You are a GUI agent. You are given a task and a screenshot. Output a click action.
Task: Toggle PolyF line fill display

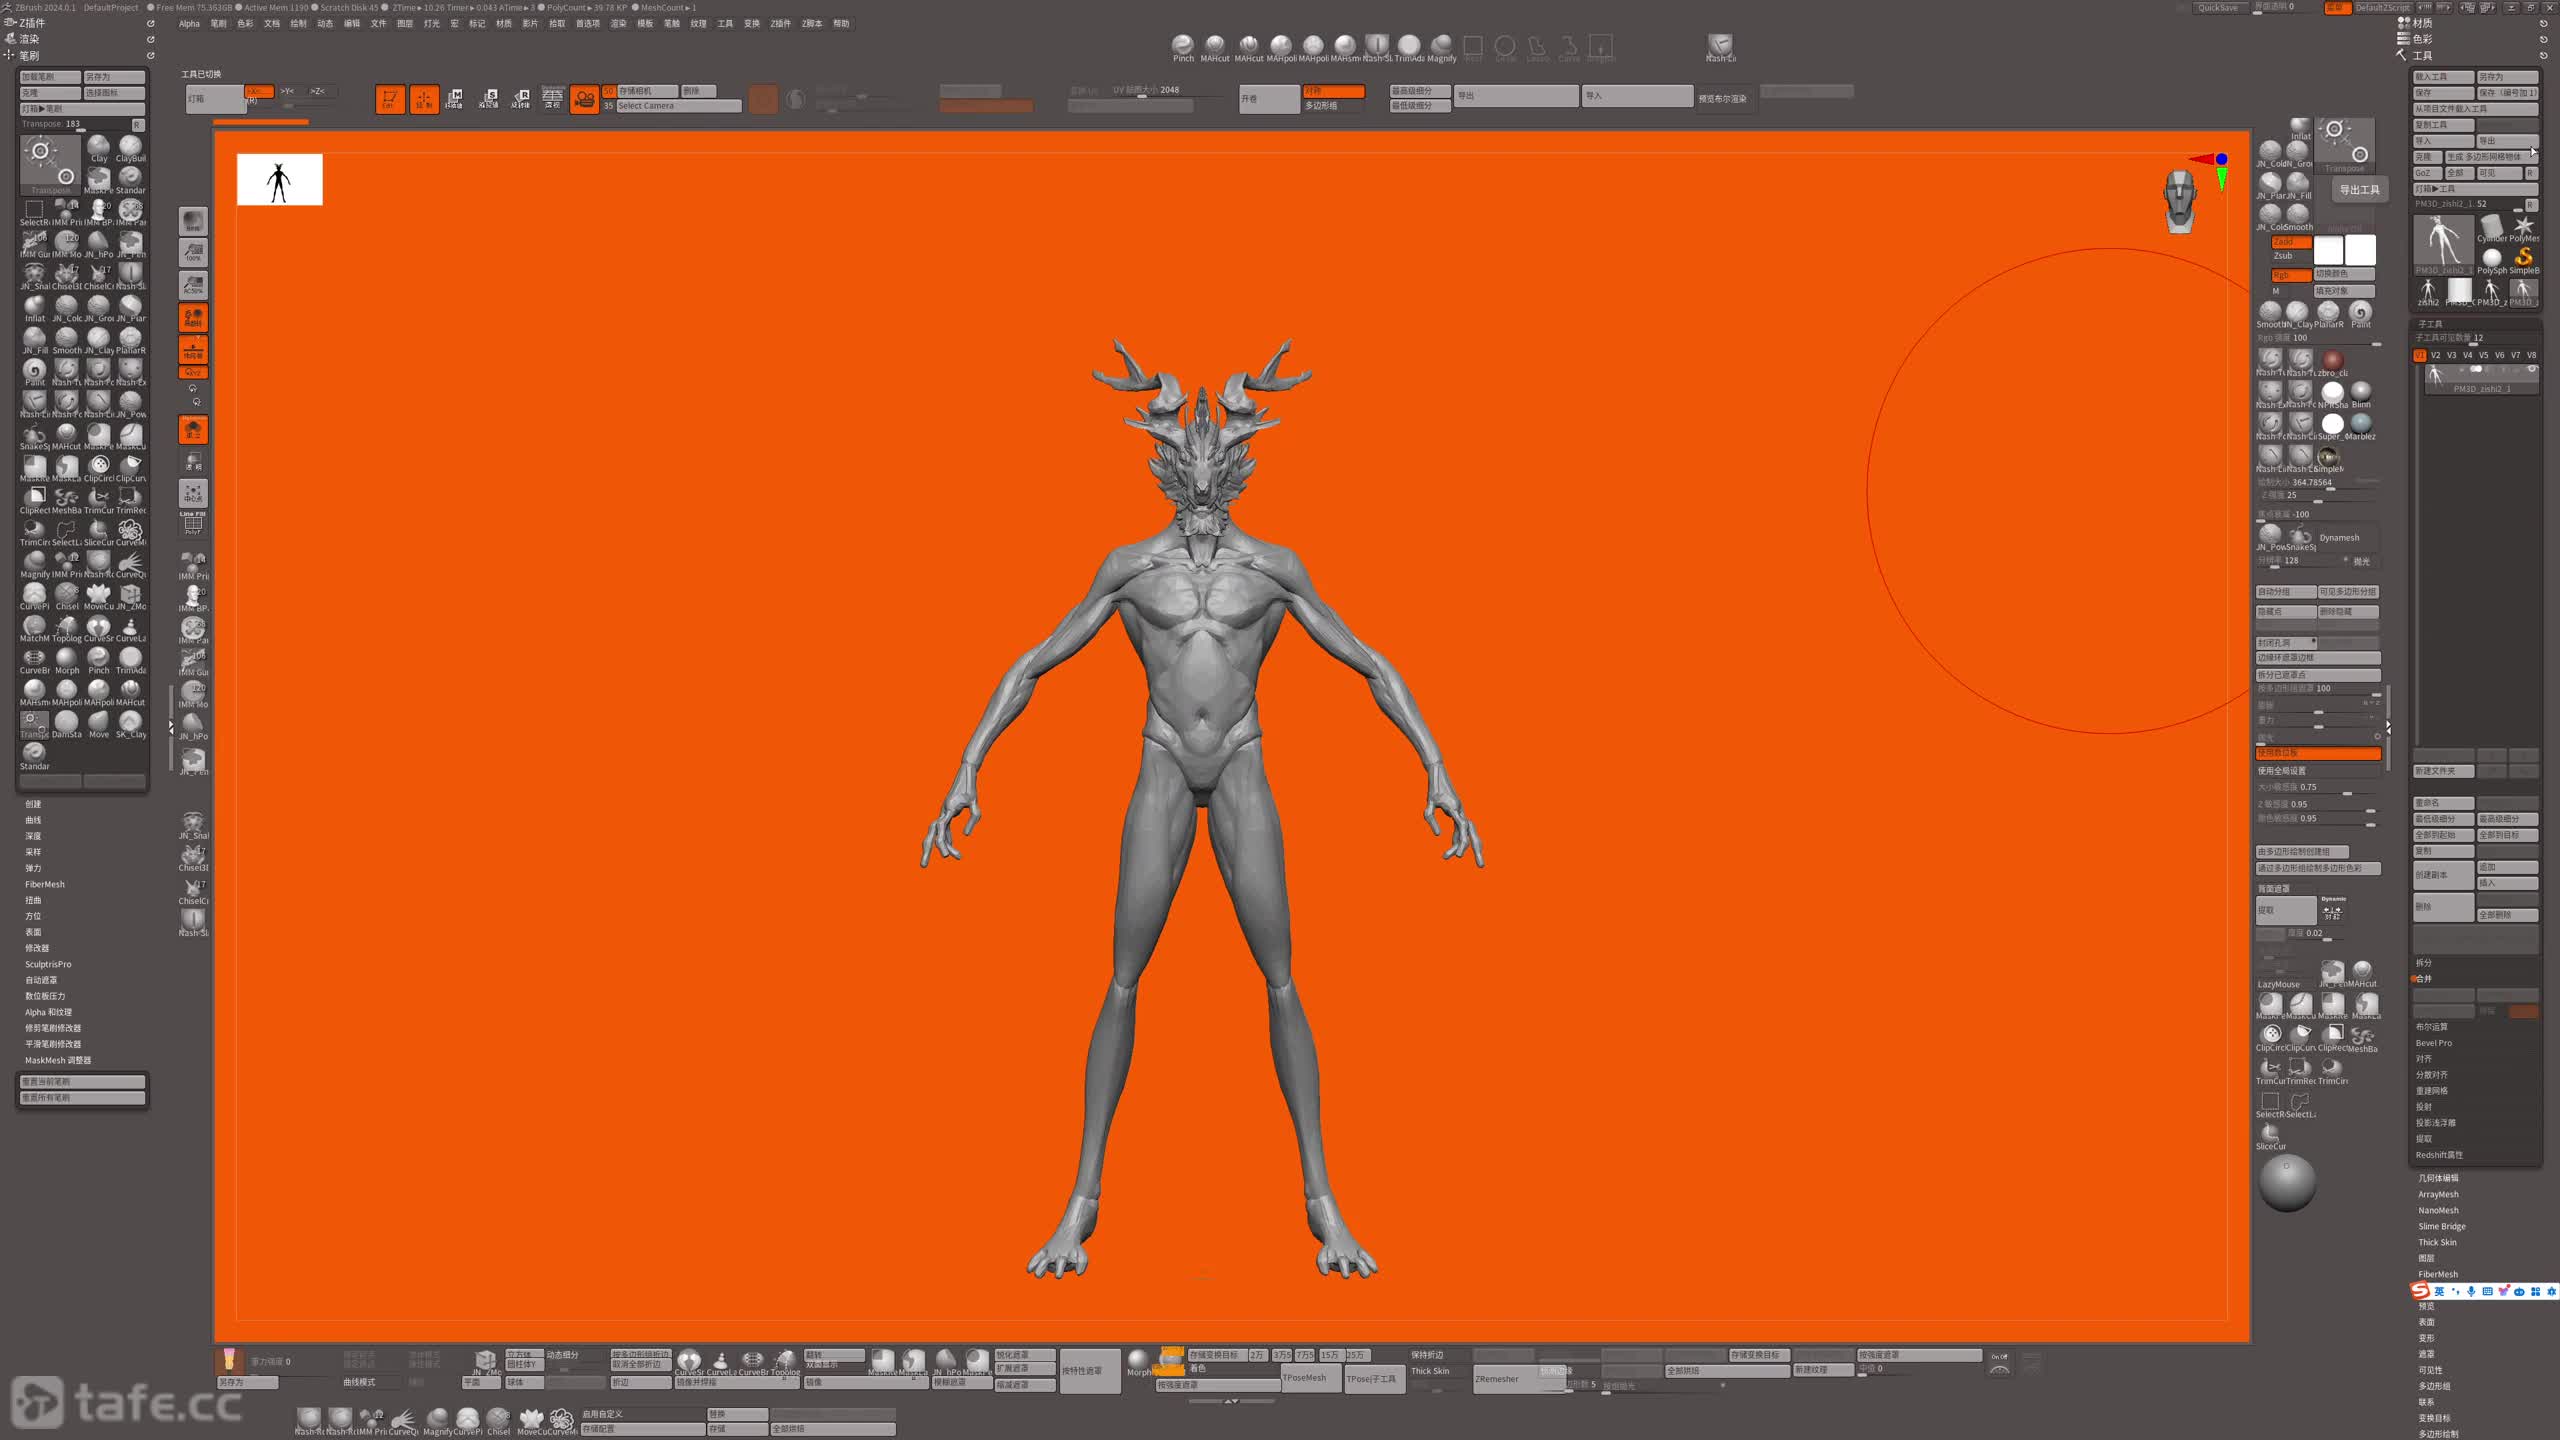[x=193, y=523]
